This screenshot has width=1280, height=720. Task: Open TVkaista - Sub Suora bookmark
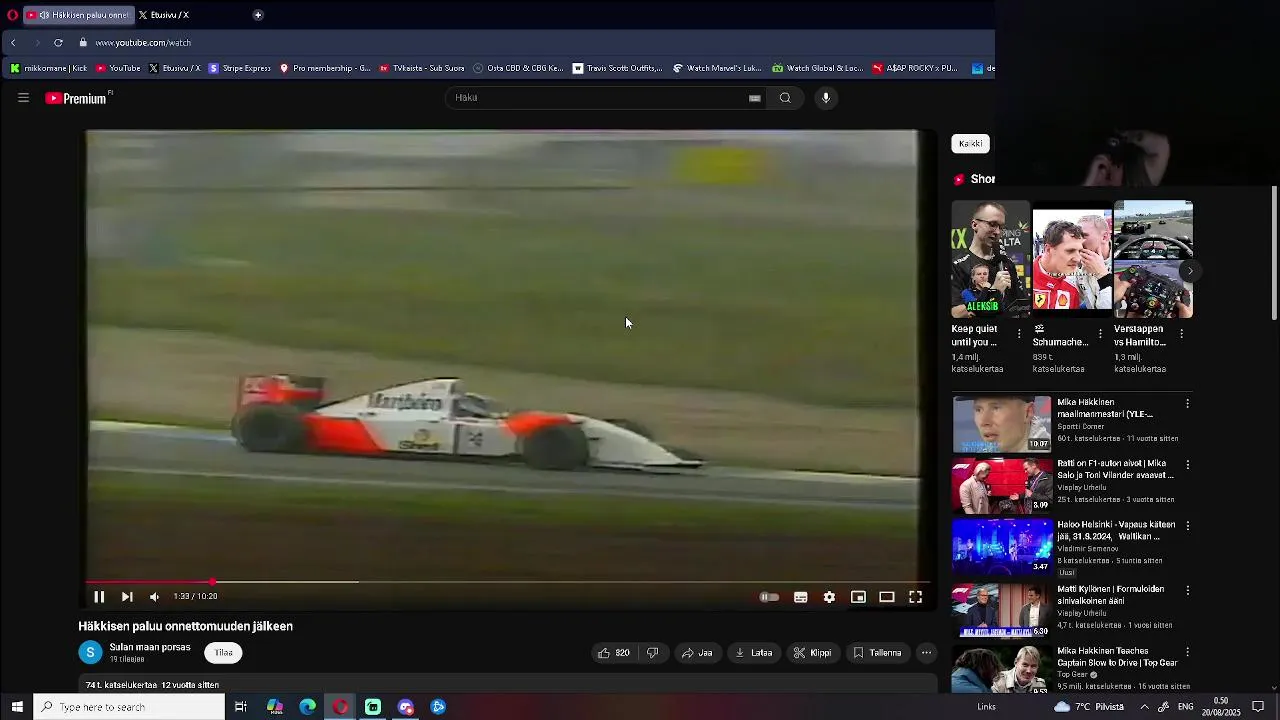click(422, 69)
